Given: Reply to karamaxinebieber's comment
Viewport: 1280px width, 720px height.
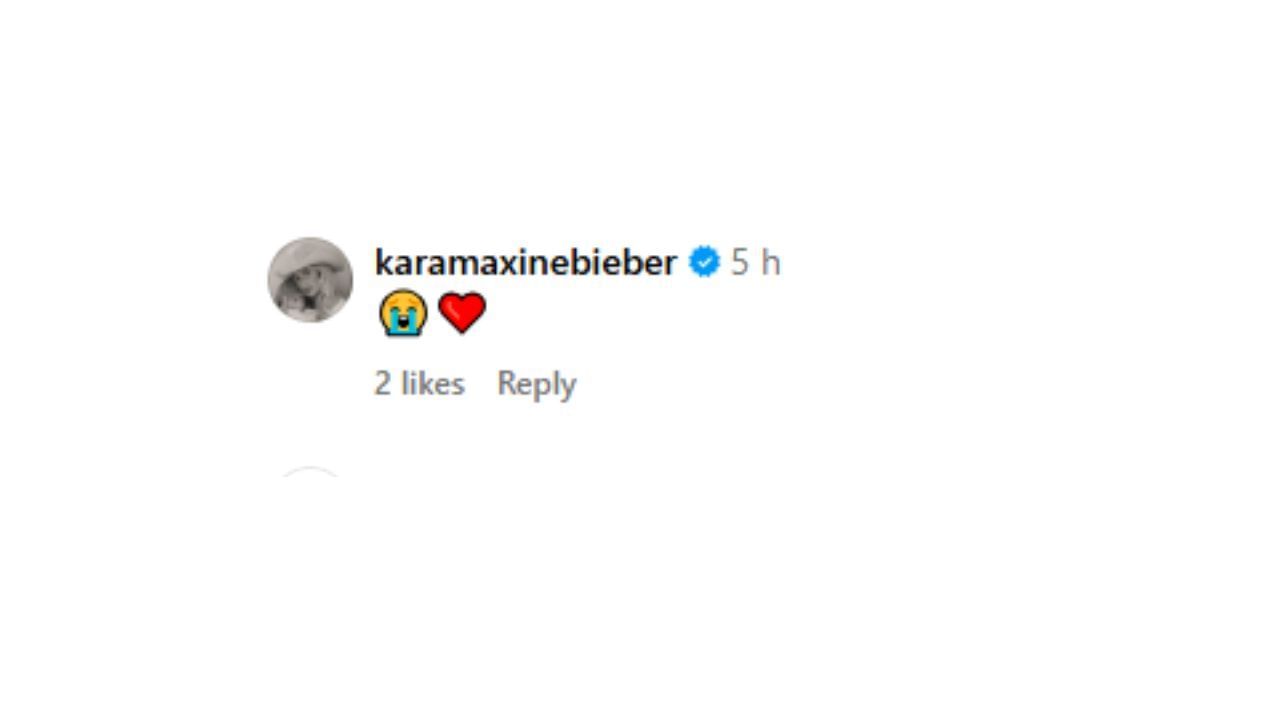Looking at the screenshot, I should click(x=536, y=383).
